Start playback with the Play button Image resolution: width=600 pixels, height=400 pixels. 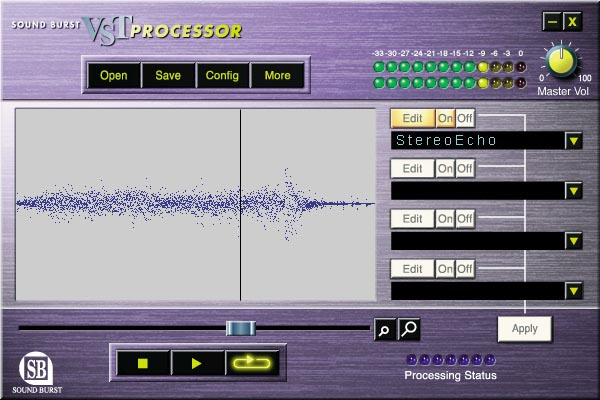(x=197, y=363)
